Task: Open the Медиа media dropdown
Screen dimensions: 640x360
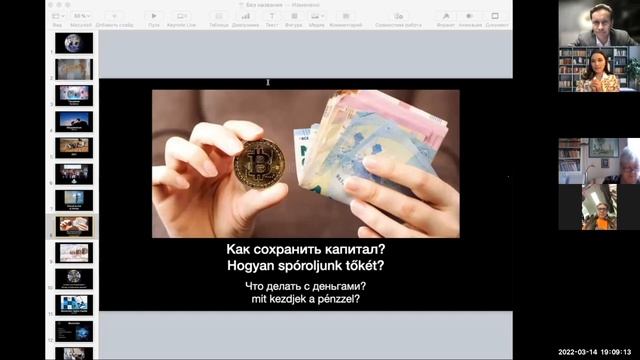Action: click(x=317, y=16)
